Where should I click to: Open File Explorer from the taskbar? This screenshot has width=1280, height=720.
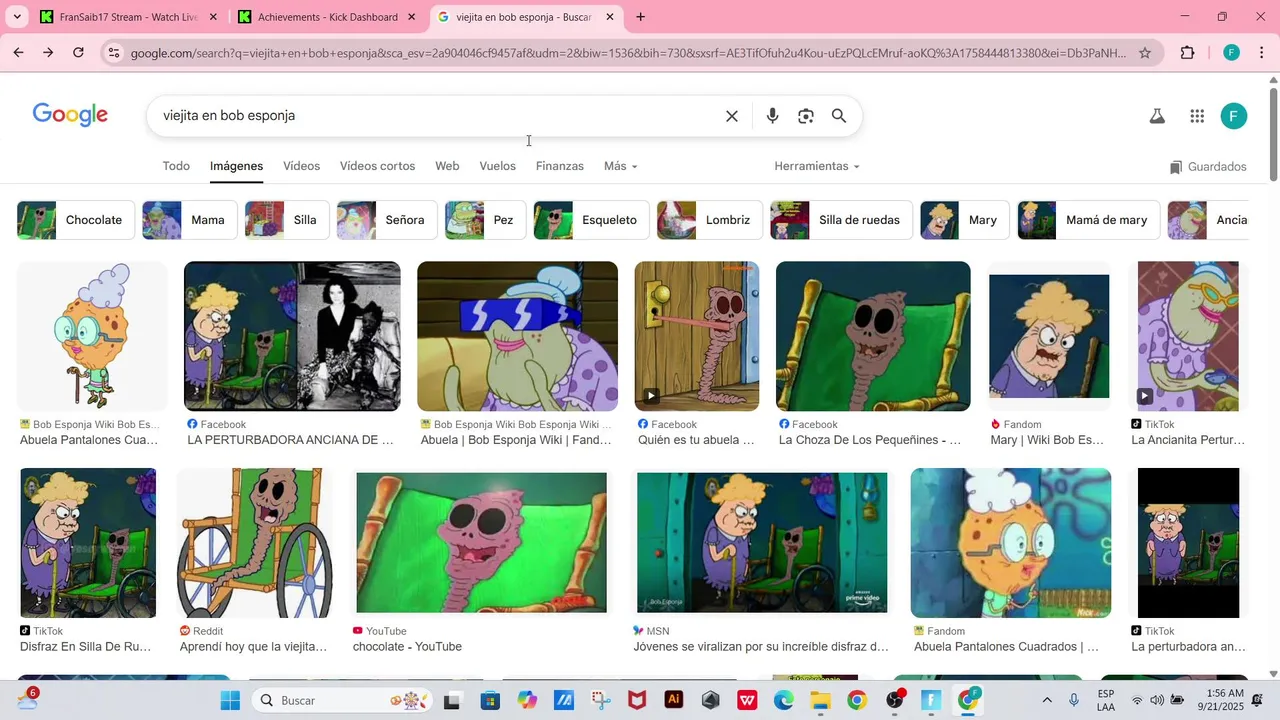point(820,700)
